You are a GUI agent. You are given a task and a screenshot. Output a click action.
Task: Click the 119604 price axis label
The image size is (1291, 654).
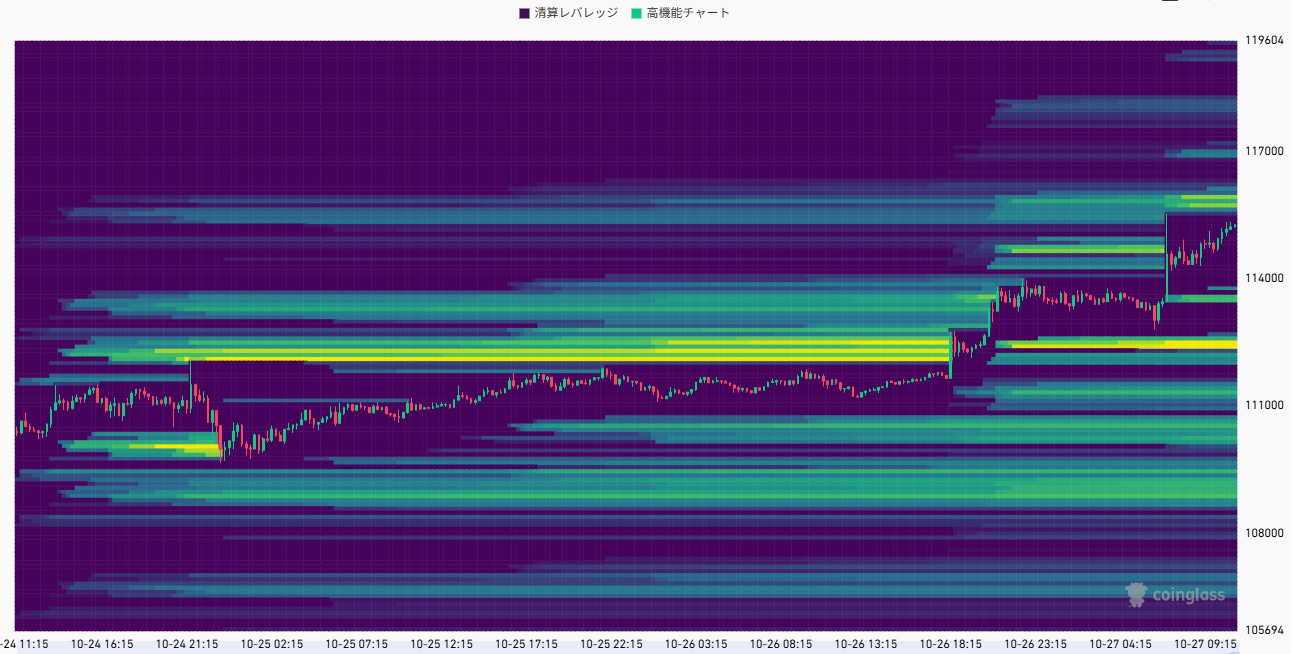[1262, 41]
